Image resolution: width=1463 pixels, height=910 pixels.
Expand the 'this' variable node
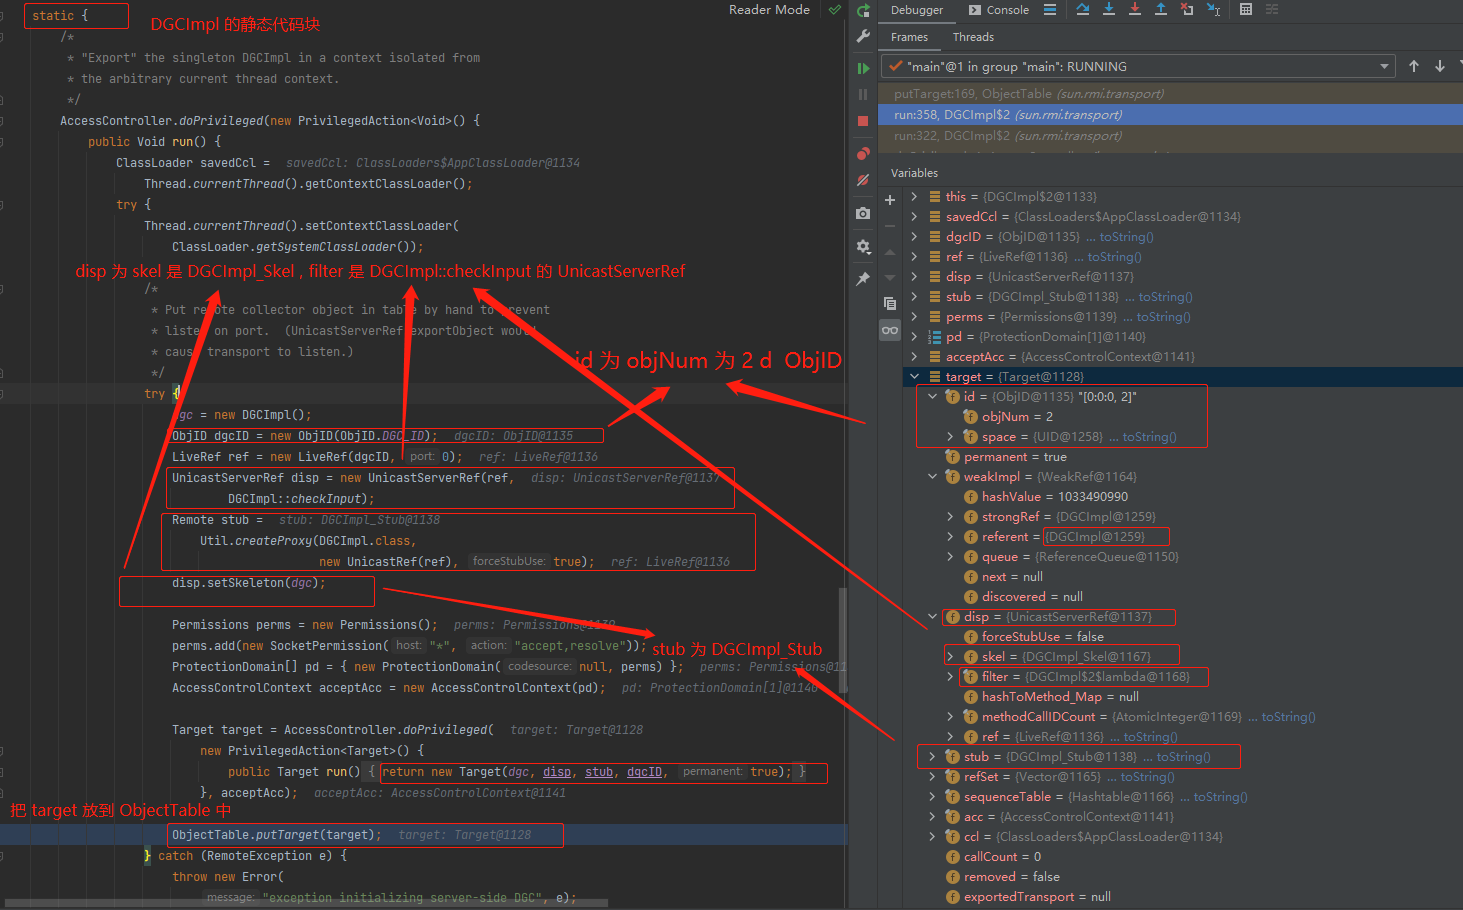[x=914, y=197]
